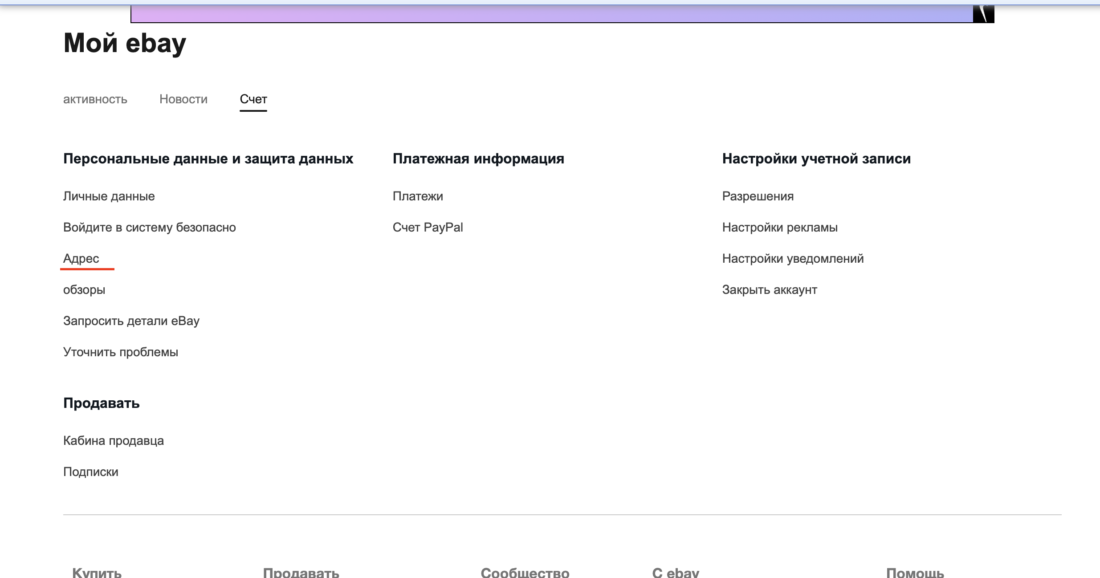Switch to the активность tab
Screen dimensions: 1100x578
point(95,98)
